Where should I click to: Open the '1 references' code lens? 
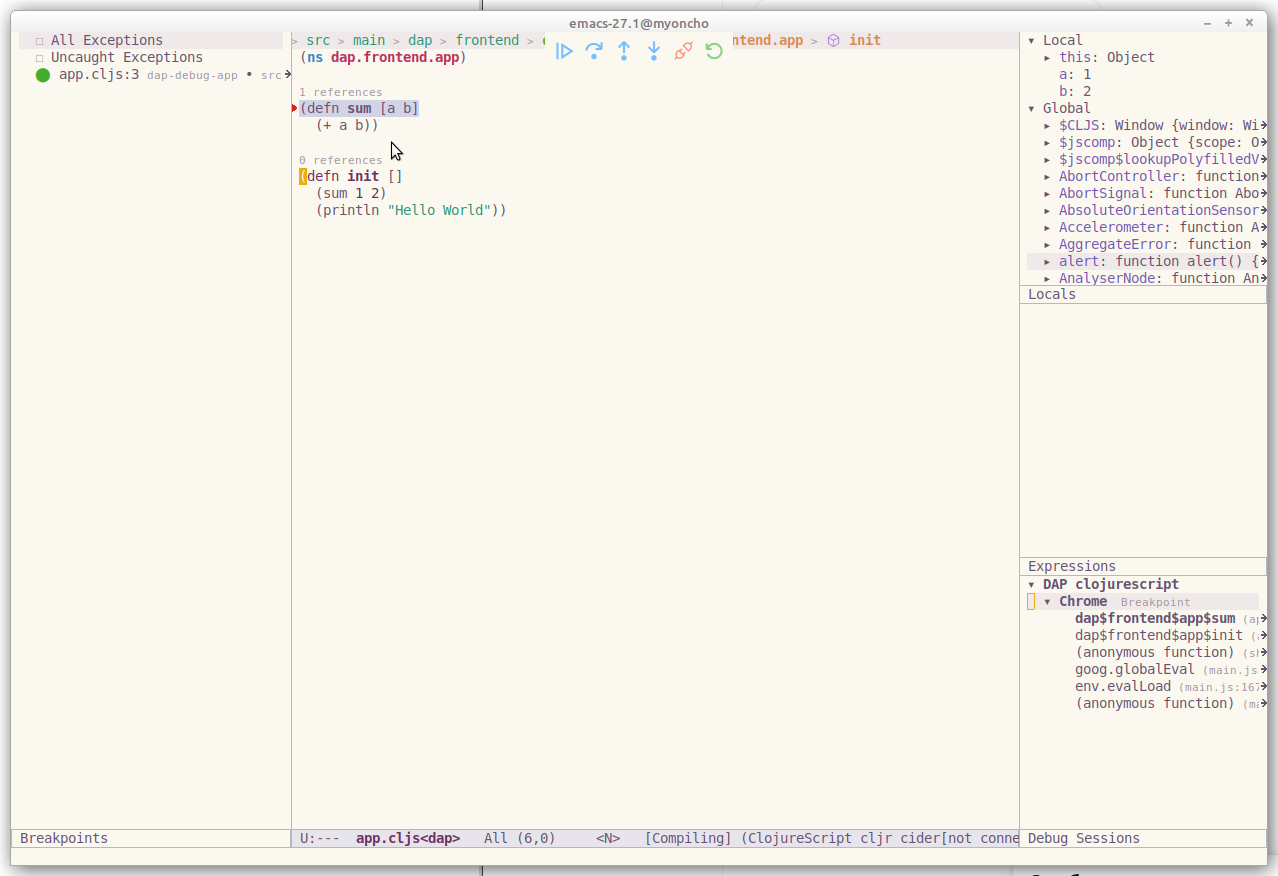click(x=340, y=92)
